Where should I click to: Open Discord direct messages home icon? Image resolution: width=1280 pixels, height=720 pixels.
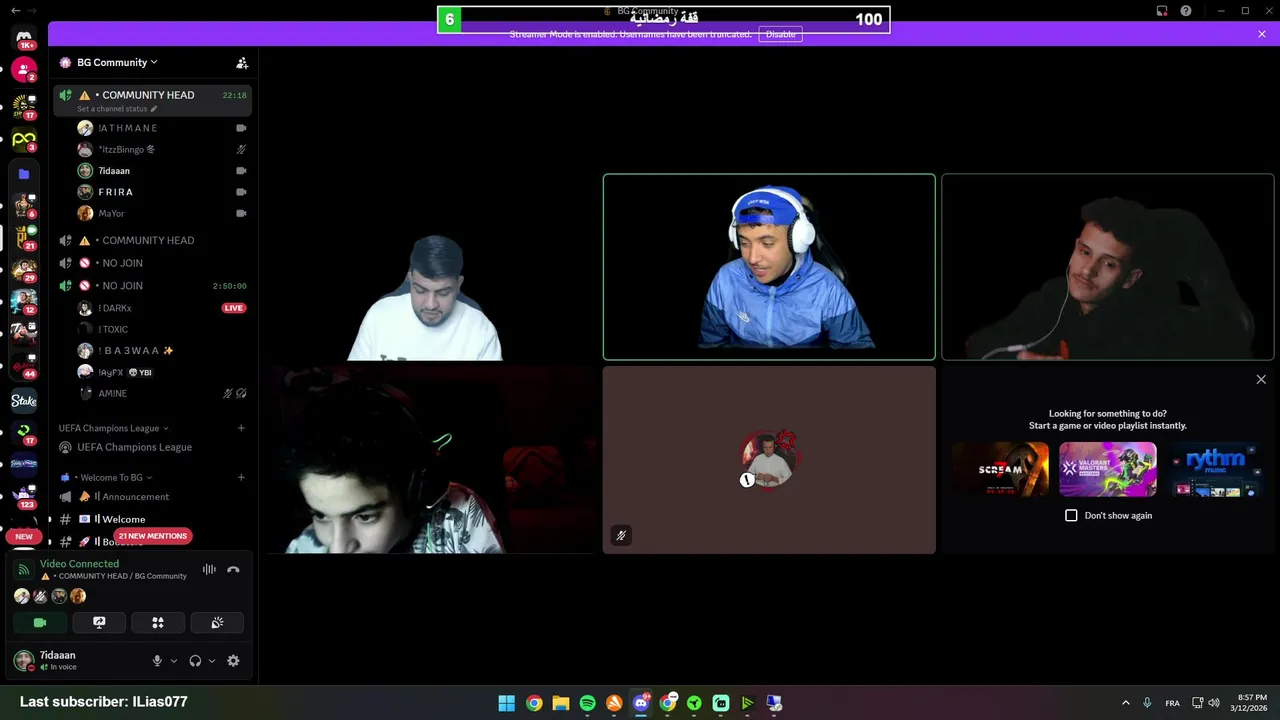24,38
